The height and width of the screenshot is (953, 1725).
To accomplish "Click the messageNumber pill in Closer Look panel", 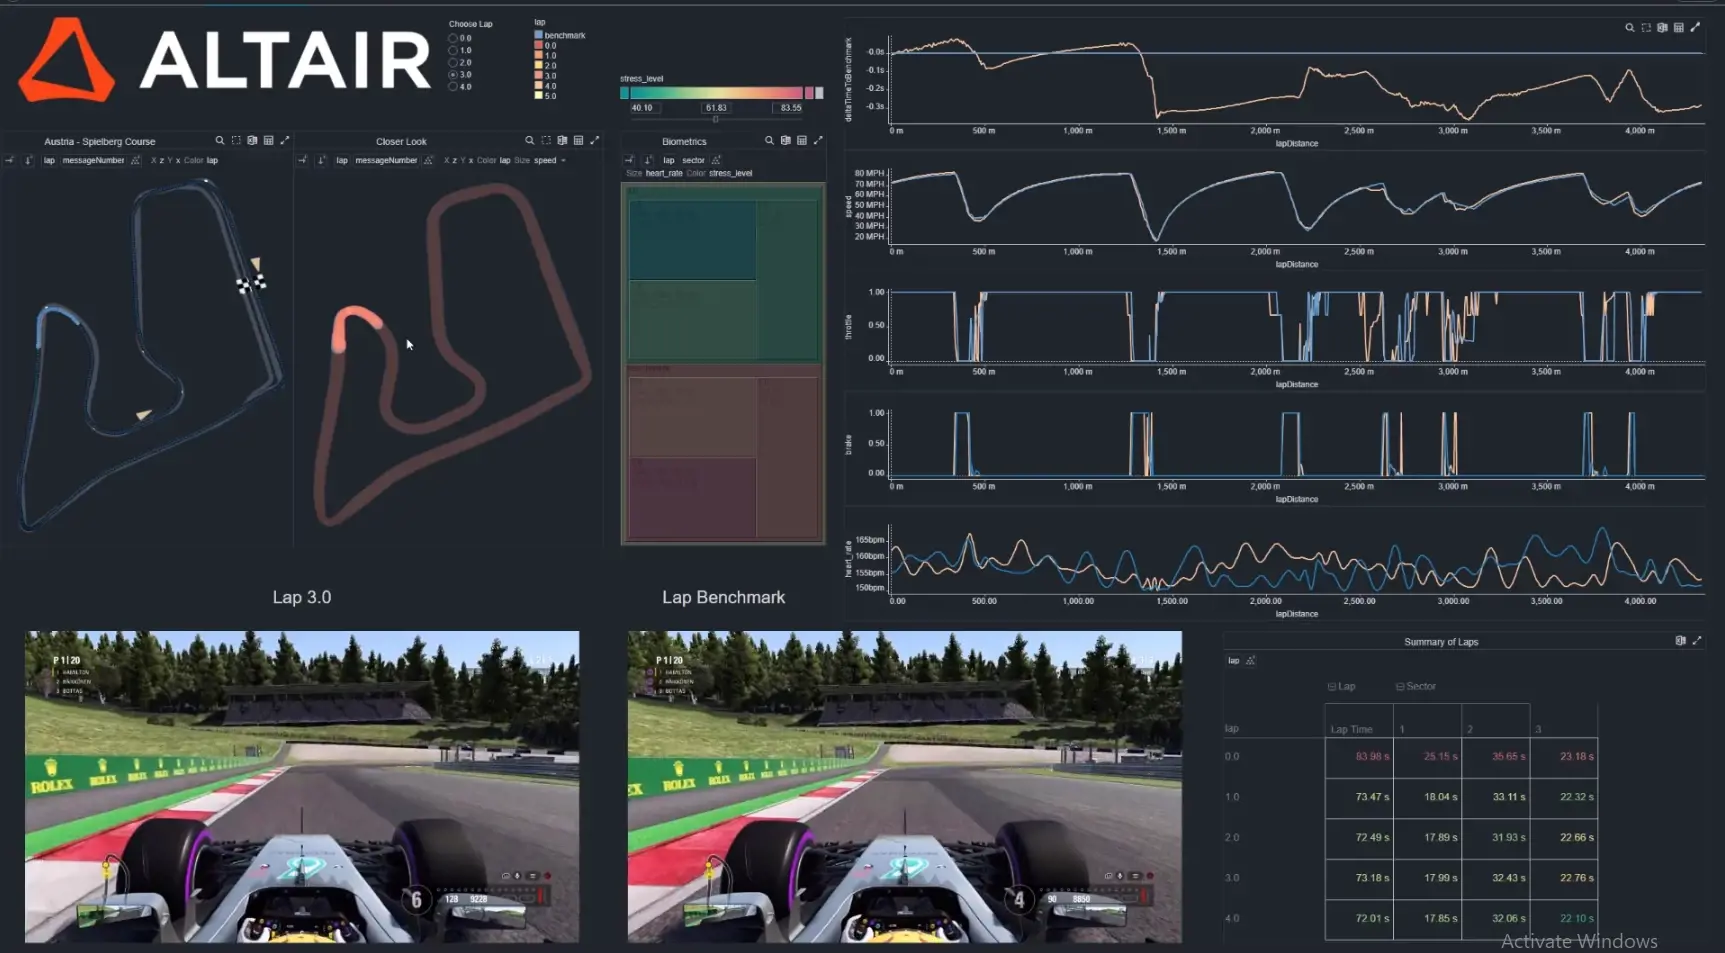I will (385, 160).
